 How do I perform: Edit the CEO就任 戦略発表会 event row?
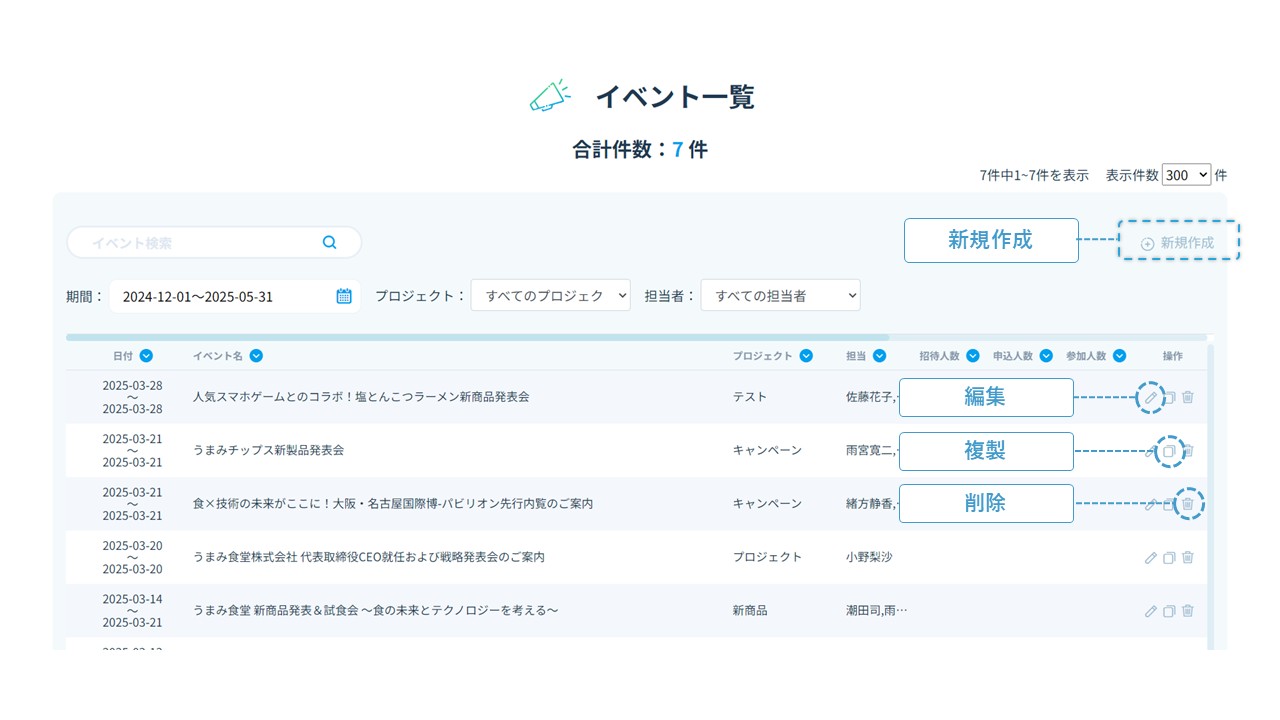point(1150,557)
